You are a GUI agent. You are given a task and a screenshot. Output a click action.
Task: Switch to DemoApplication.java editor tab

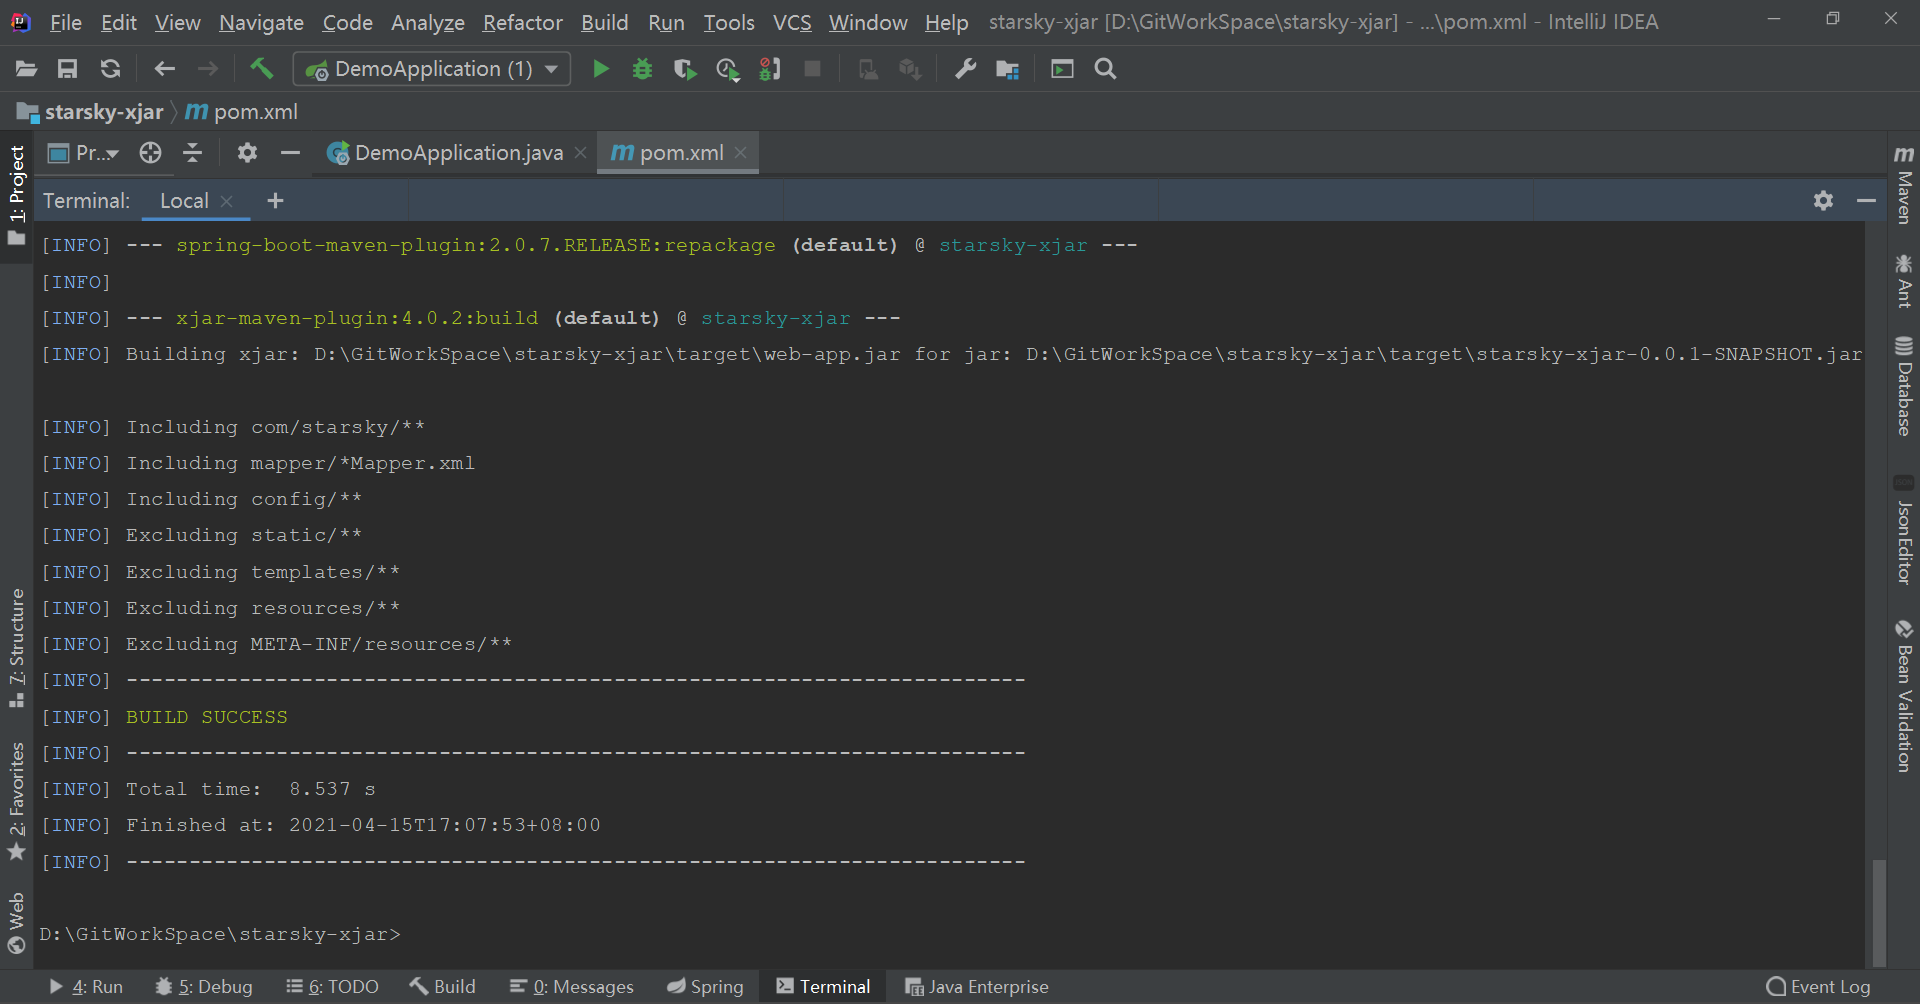[445, 153]
